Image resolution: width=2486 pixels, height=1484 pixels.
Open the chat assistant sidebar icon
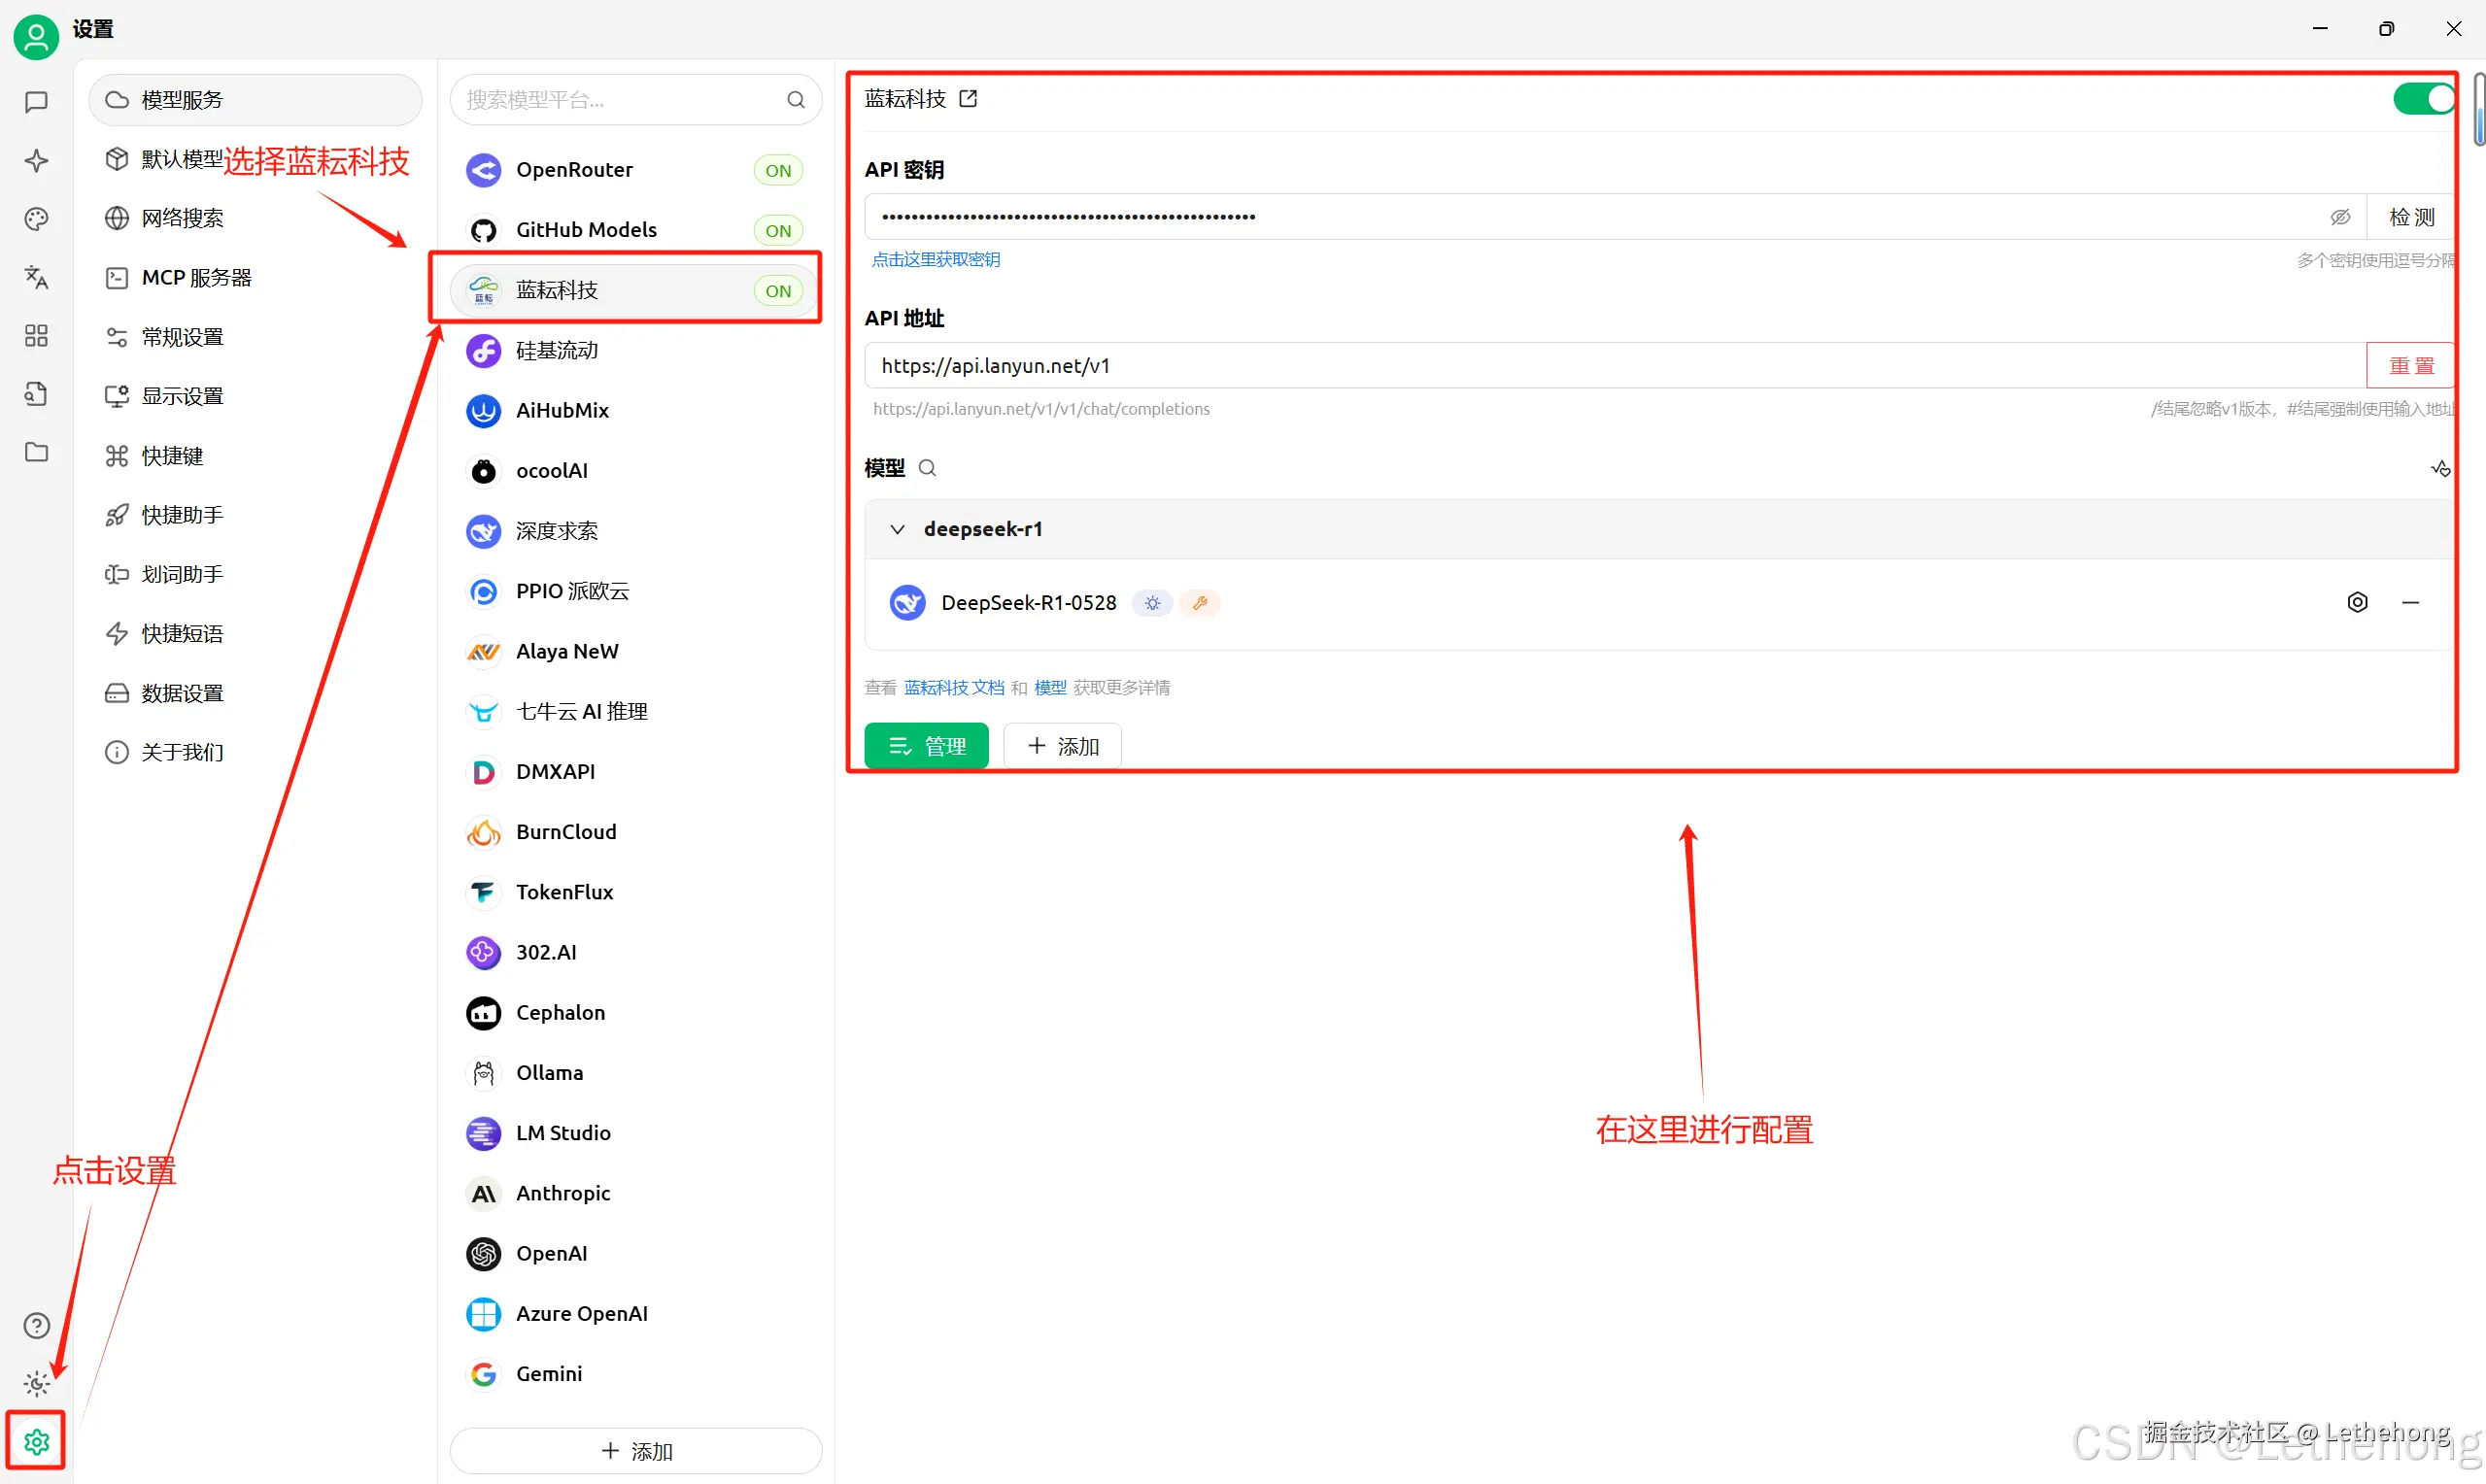coord(36,102)
